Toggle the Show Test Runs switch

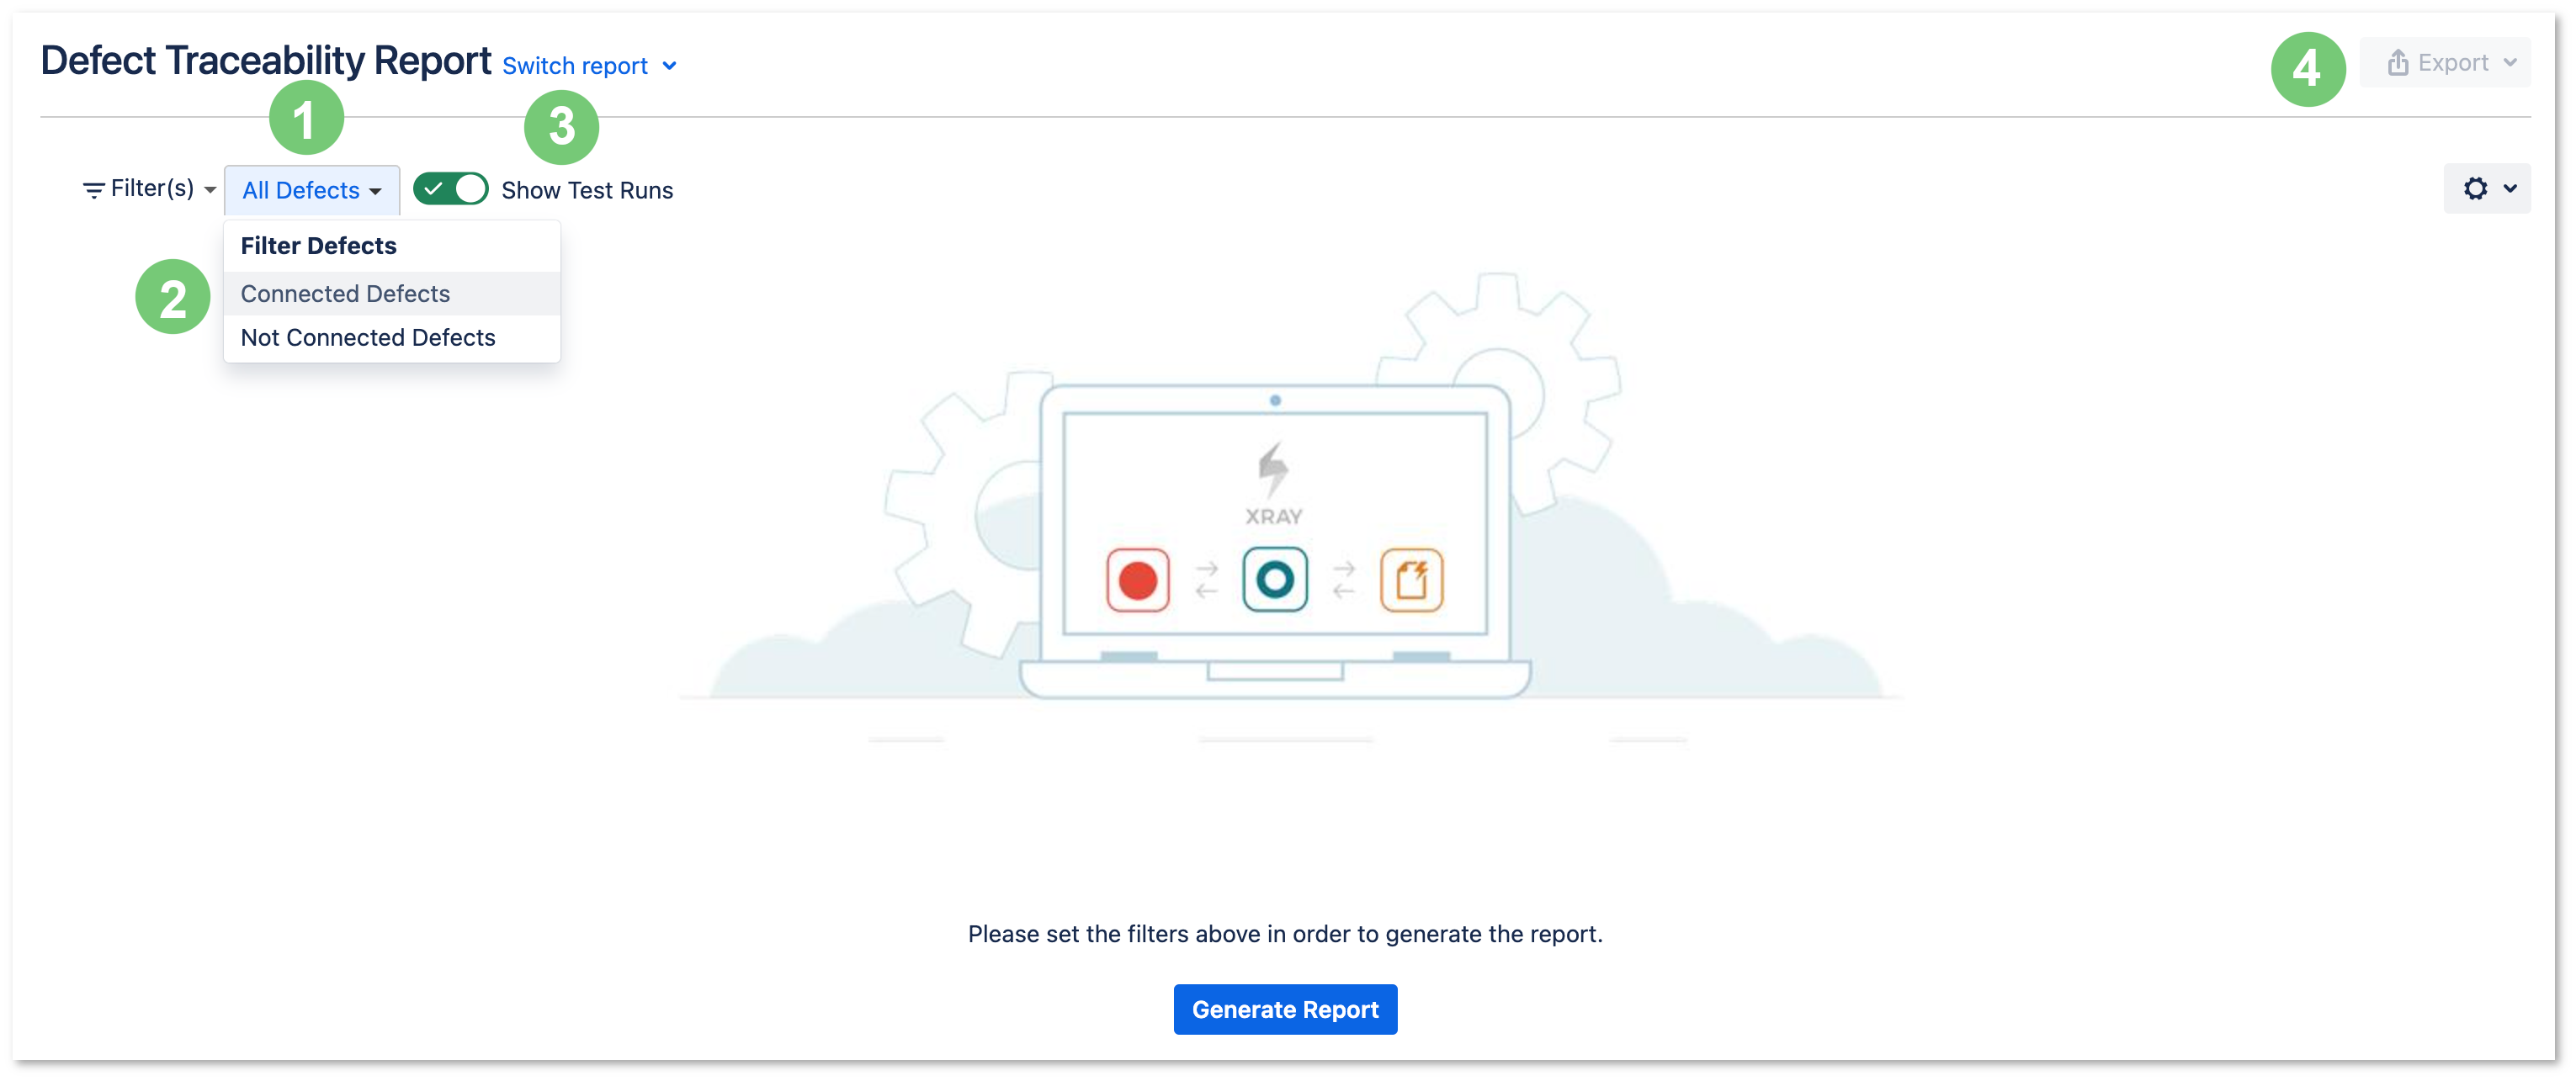point(450,189)
